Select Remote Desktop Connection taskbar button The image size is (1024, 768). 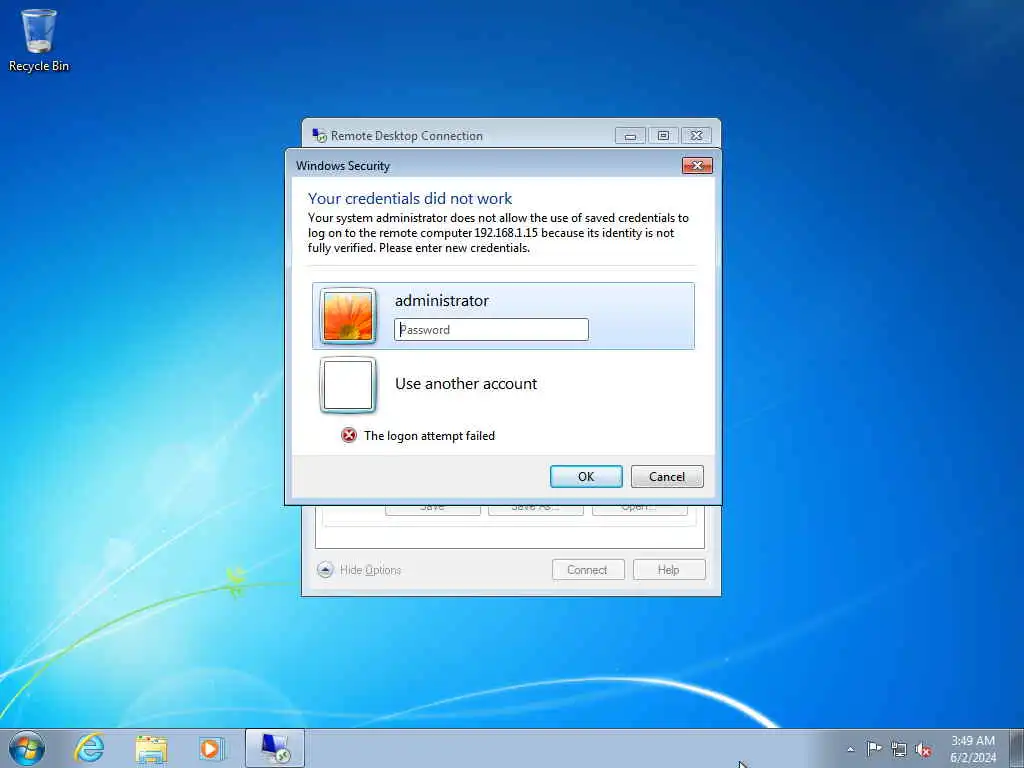point(275,748)
